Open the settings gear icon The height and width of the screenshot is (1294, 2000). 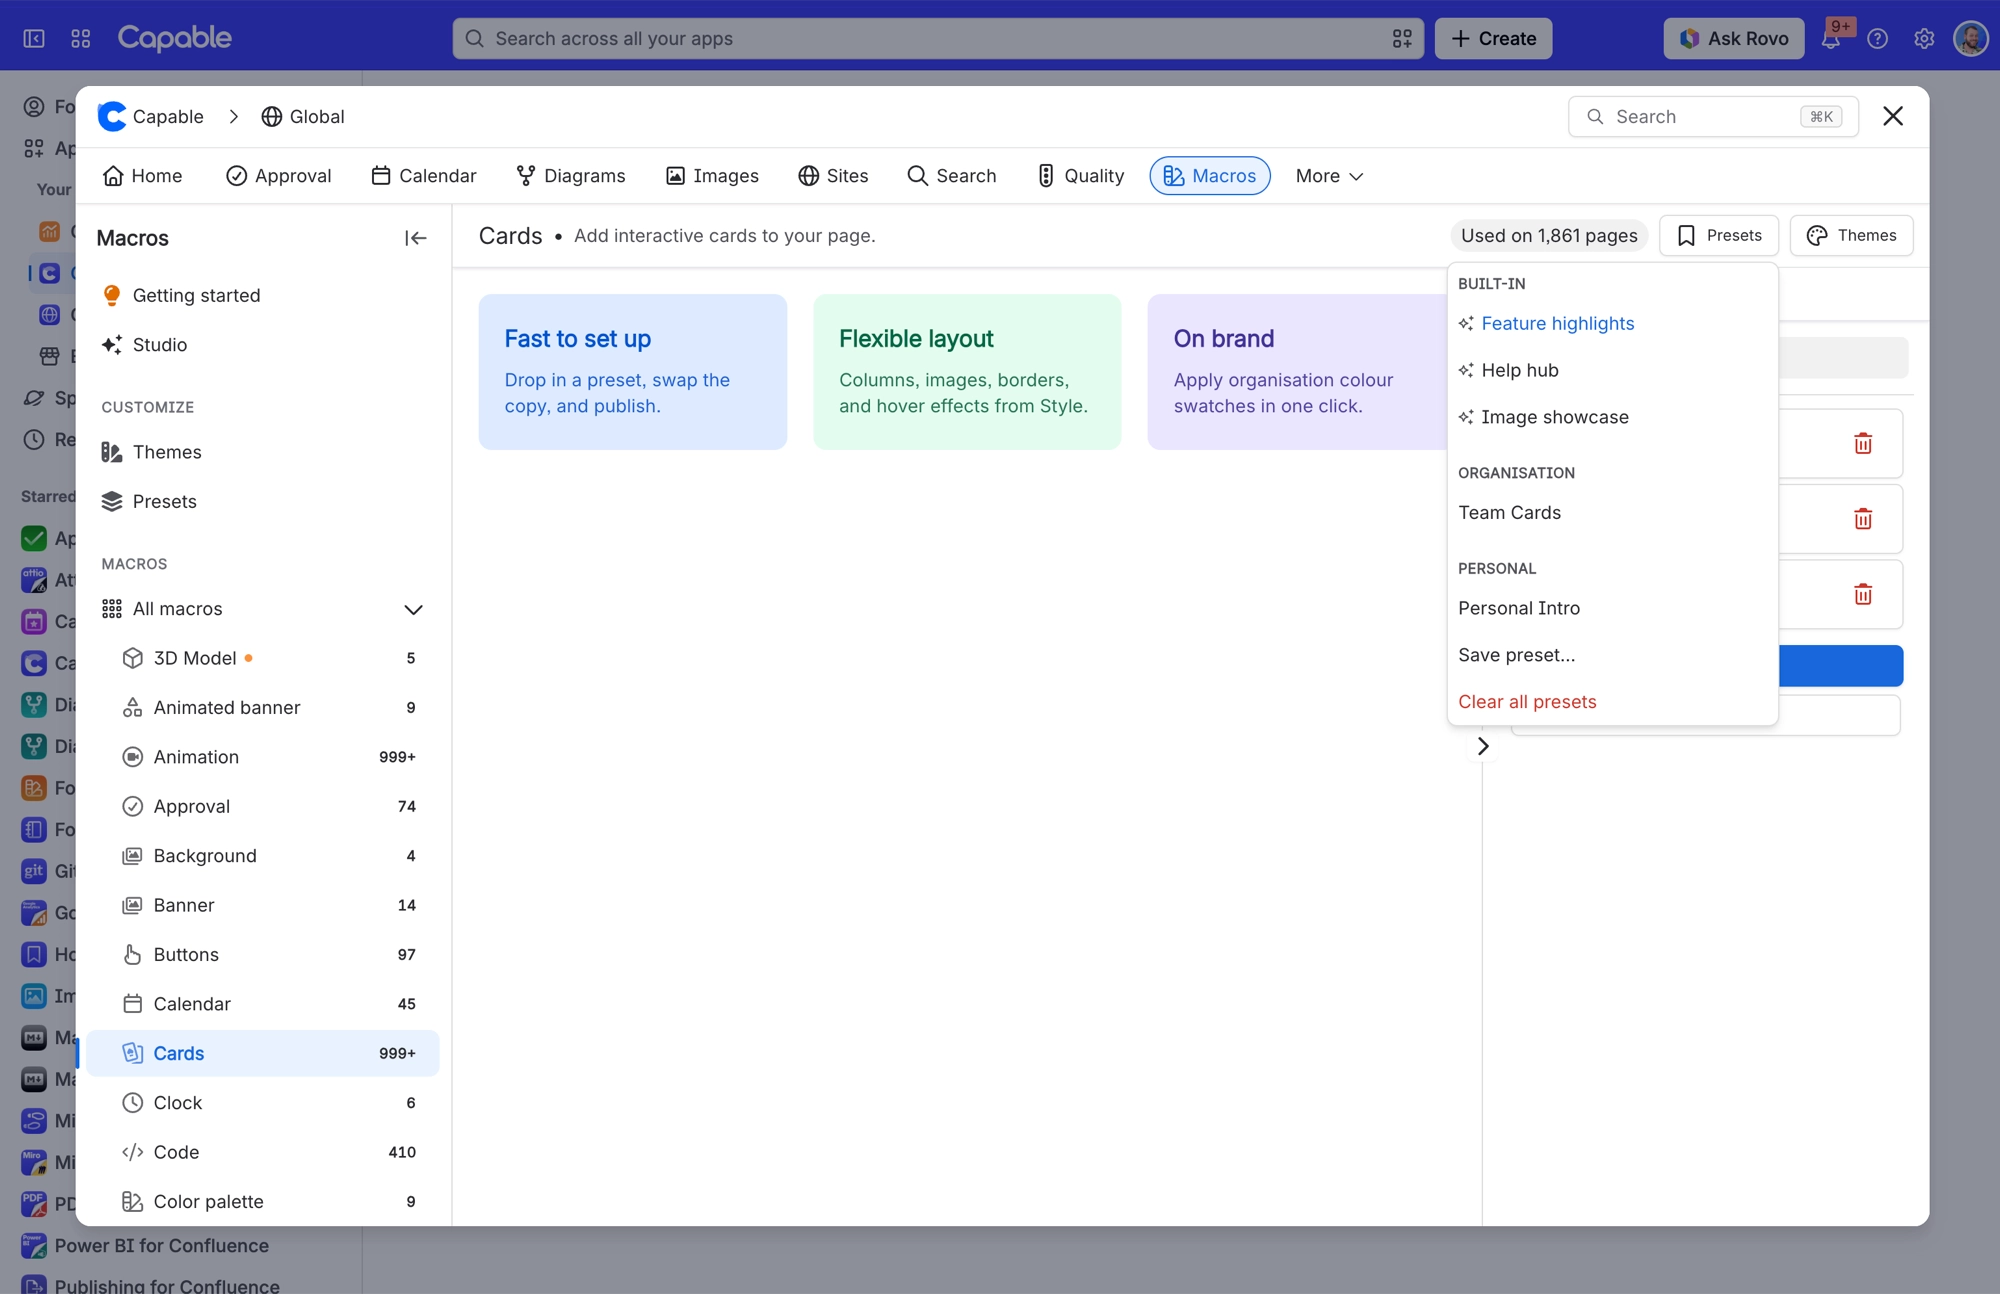[x=1924, y=38]
